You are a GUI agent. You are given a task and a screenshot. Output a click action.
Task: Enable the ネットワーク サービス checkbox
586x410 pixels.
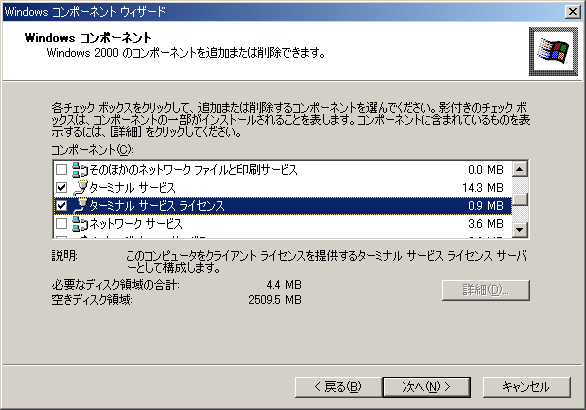click(x=61, y=224)
